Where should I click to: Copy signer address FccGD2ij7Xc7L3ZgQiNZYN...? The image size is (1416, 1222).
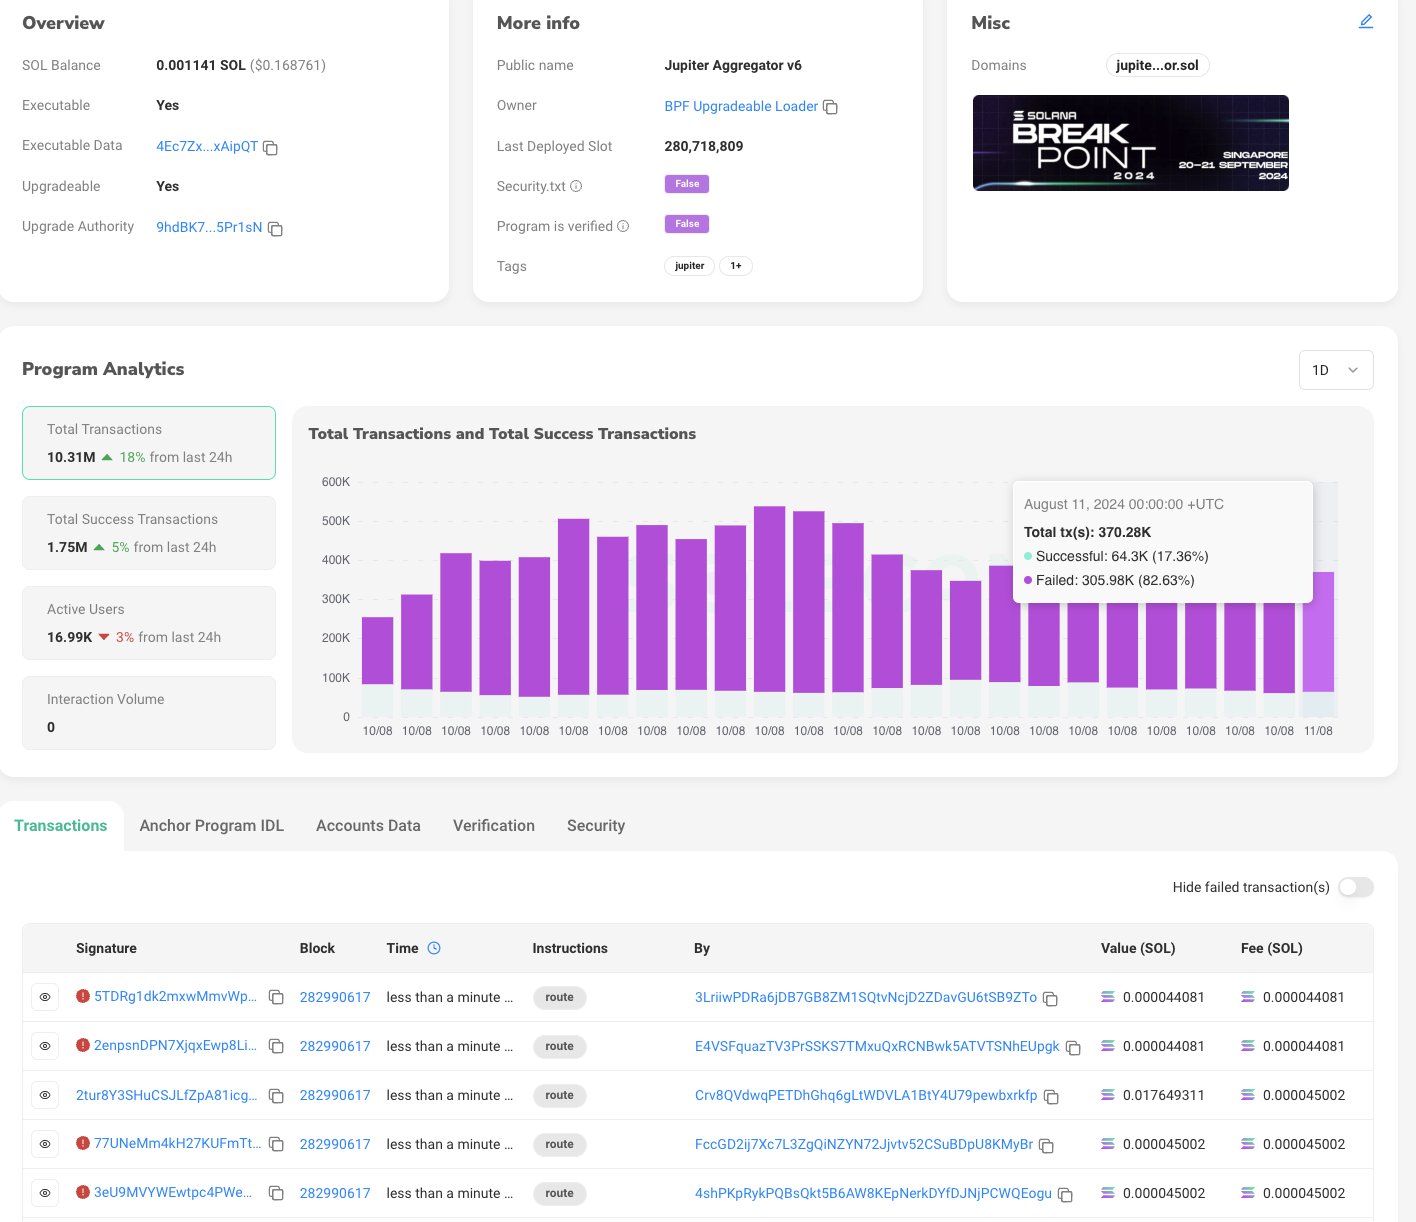click(x=1046, y=1146)
